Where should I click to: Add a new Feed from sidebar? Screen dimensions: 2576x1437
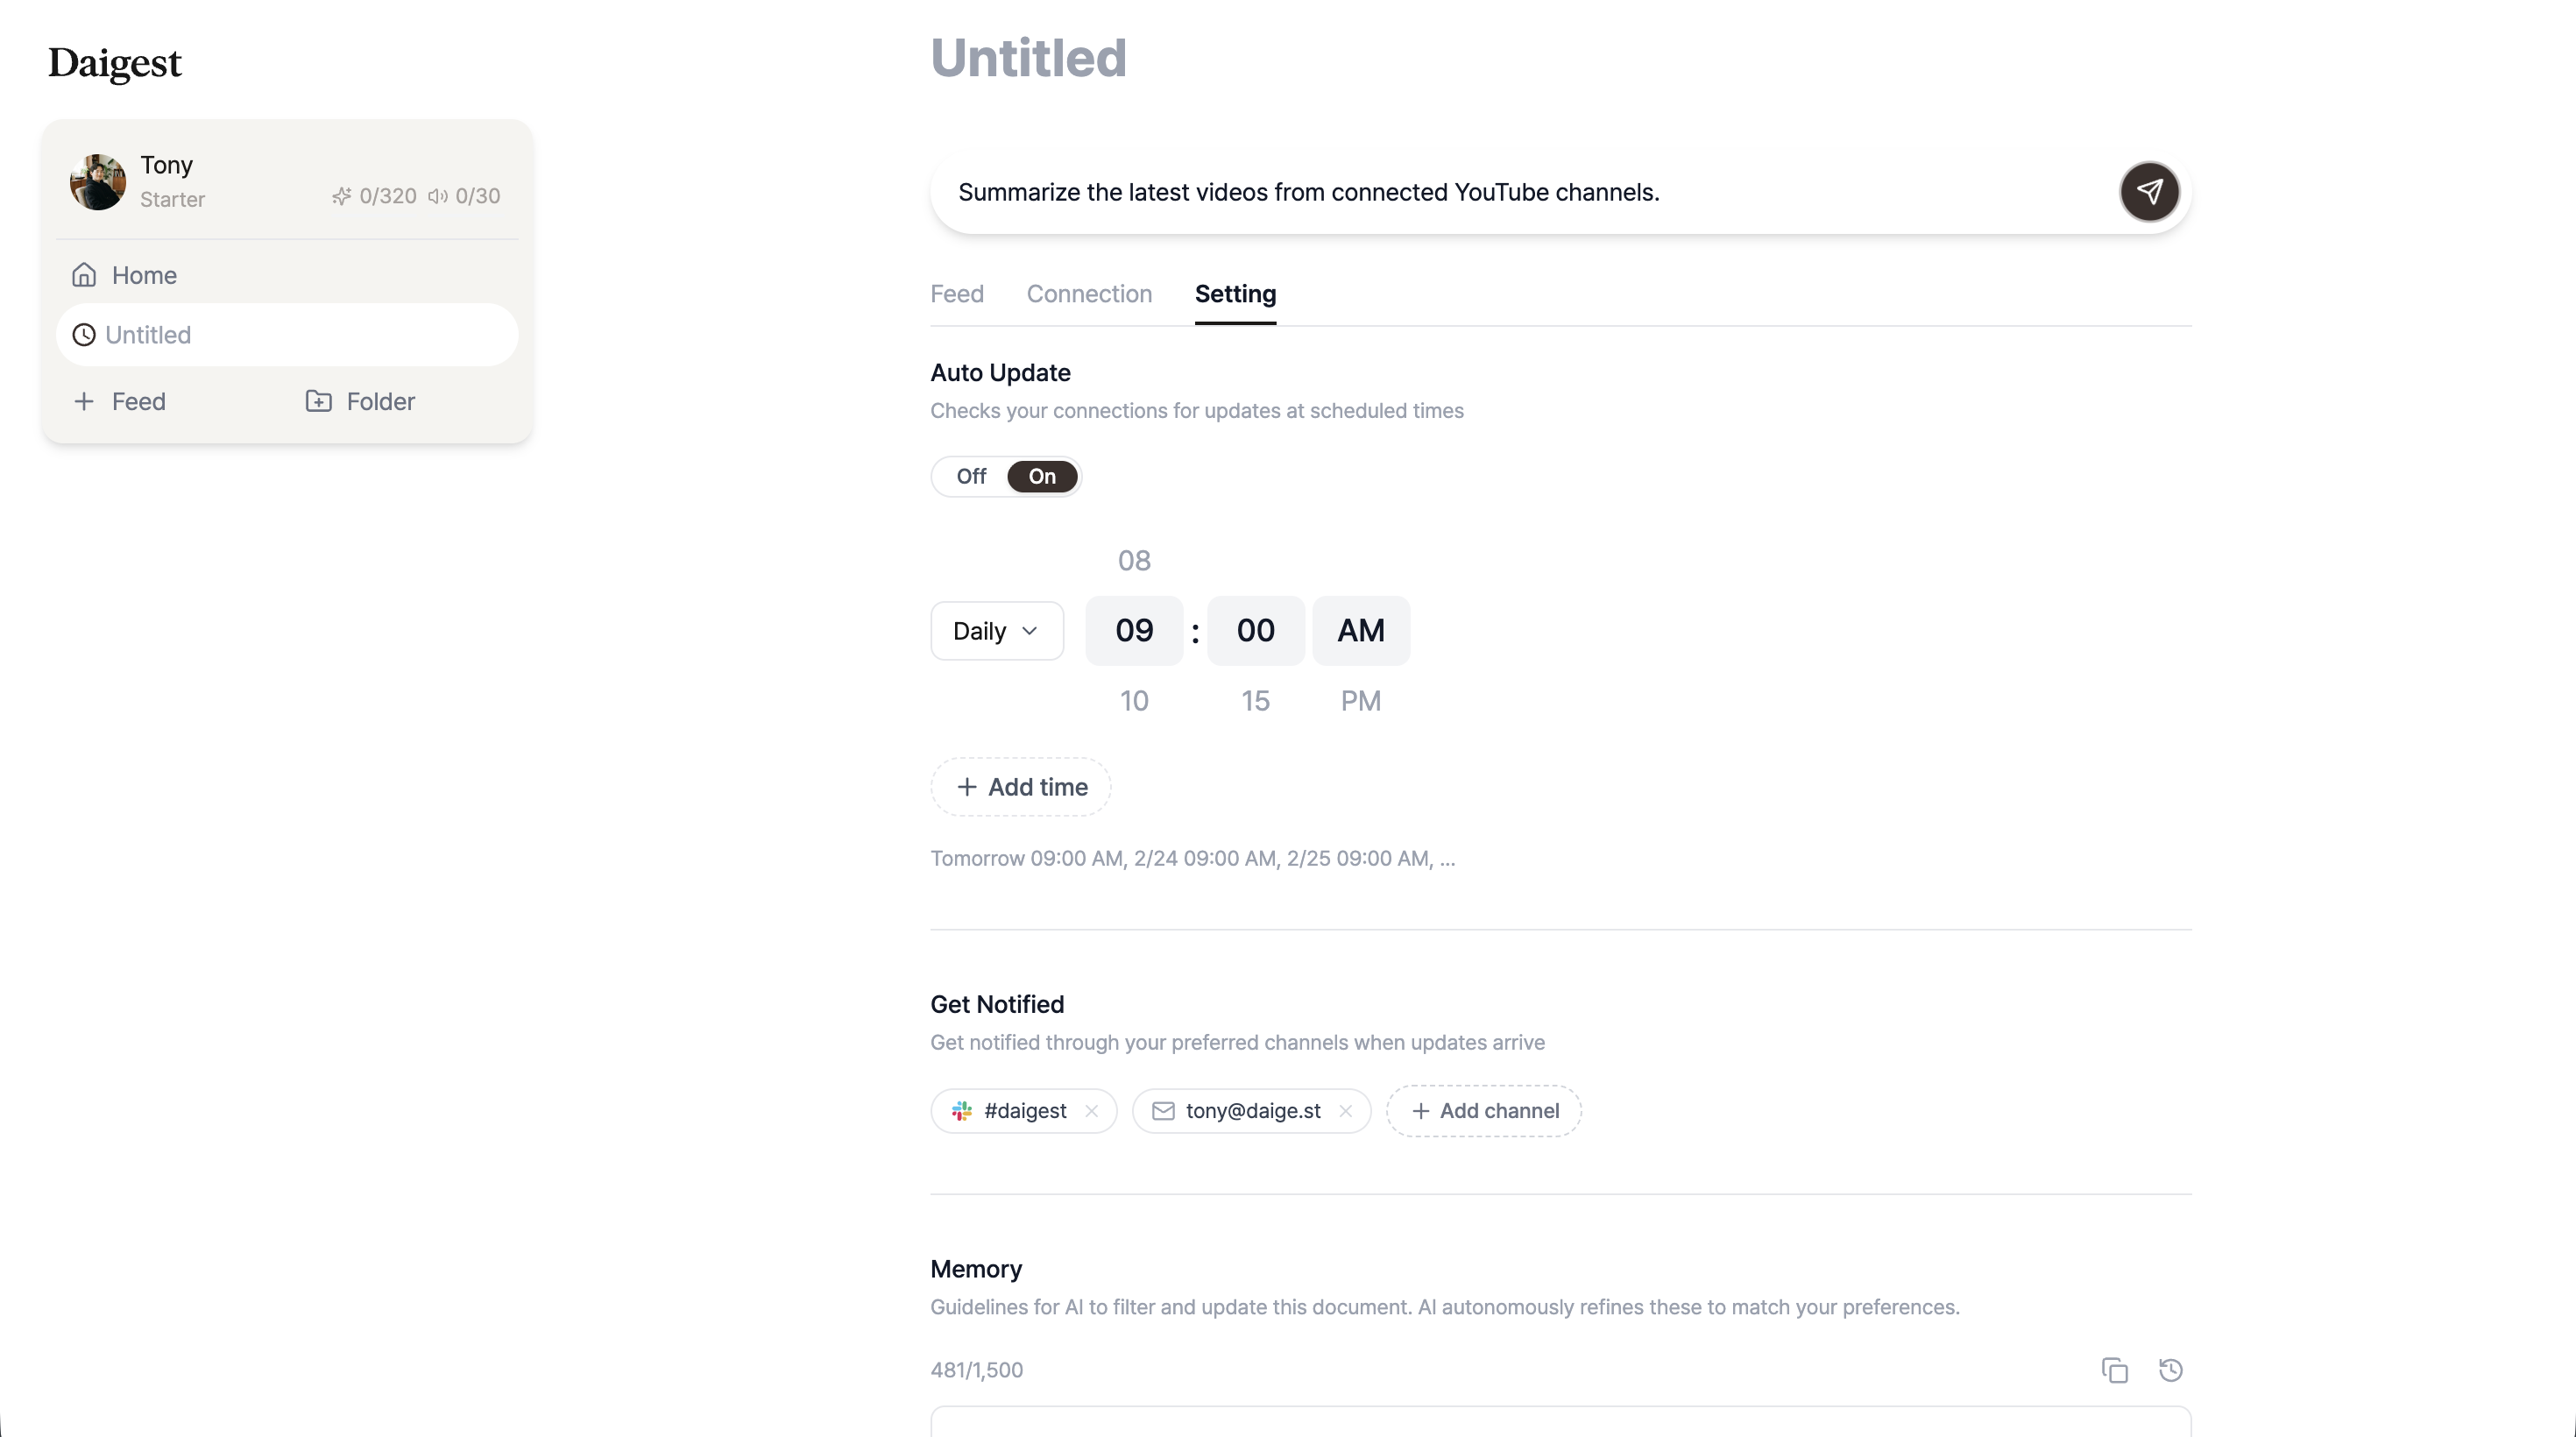120,401
